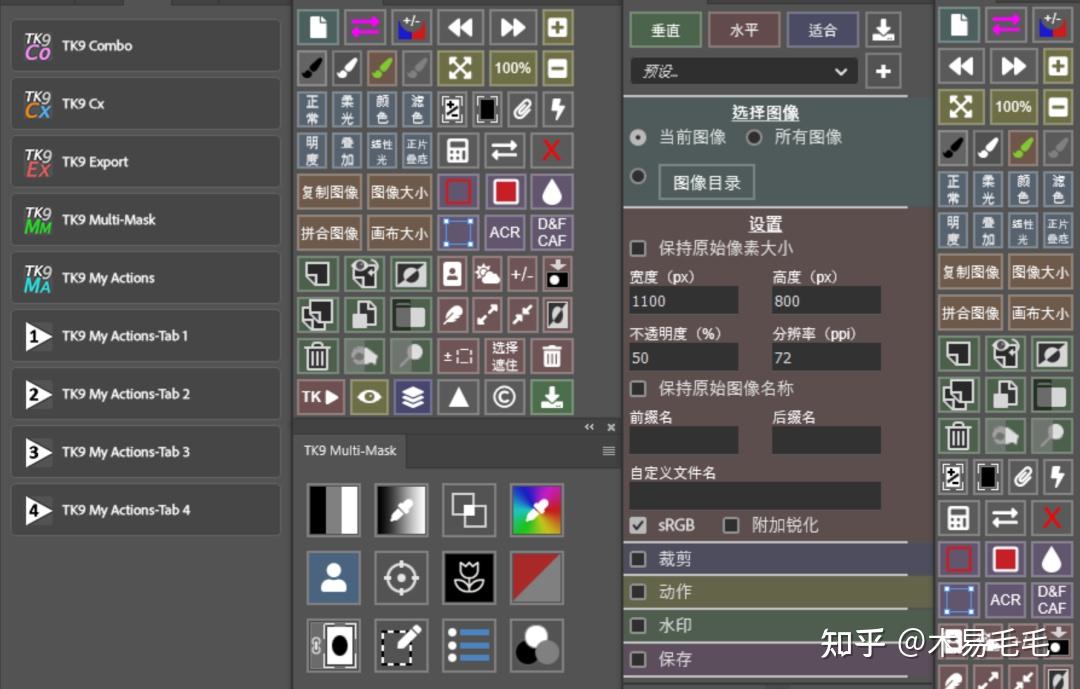Select the flower saturation mask icon
Screen dimensions: 1080x689
(468, 578)
